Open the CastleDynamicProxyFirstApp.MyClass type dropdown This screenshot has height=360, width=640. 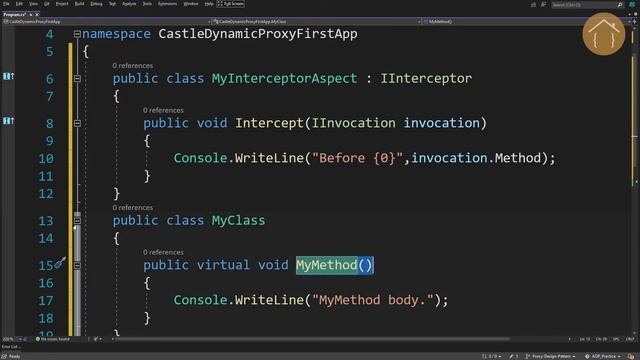point(317,21)
